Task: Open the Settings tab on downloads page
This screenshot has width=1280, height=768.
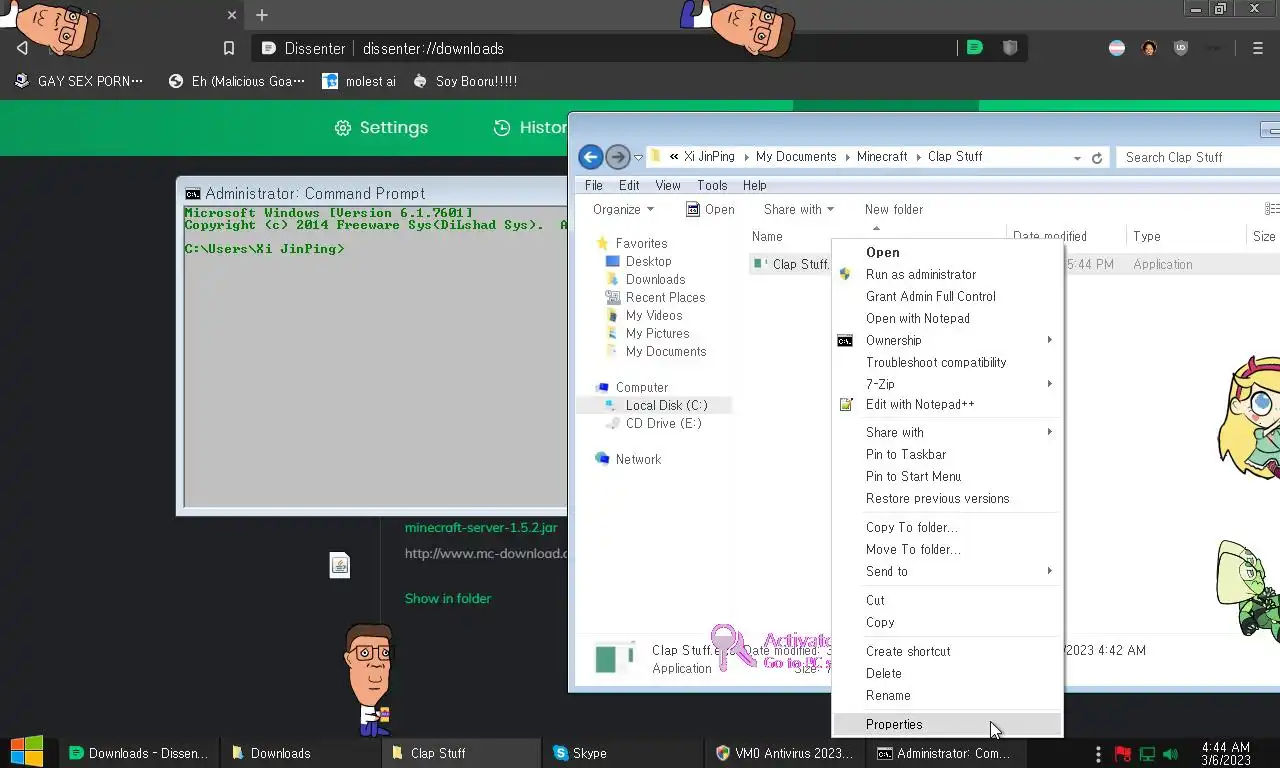Action: 381,127
